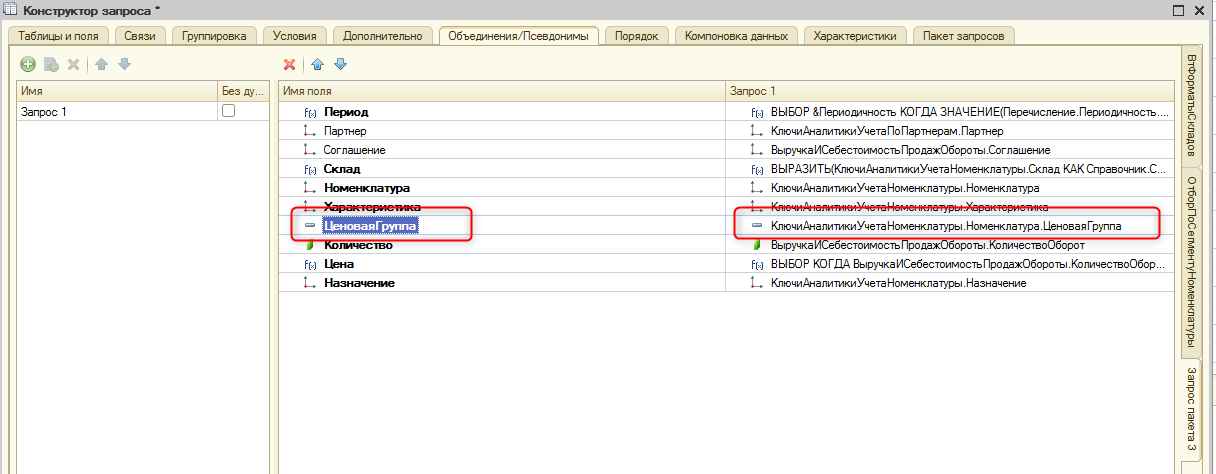Click the green icon next to Количество

pos(309,245)
